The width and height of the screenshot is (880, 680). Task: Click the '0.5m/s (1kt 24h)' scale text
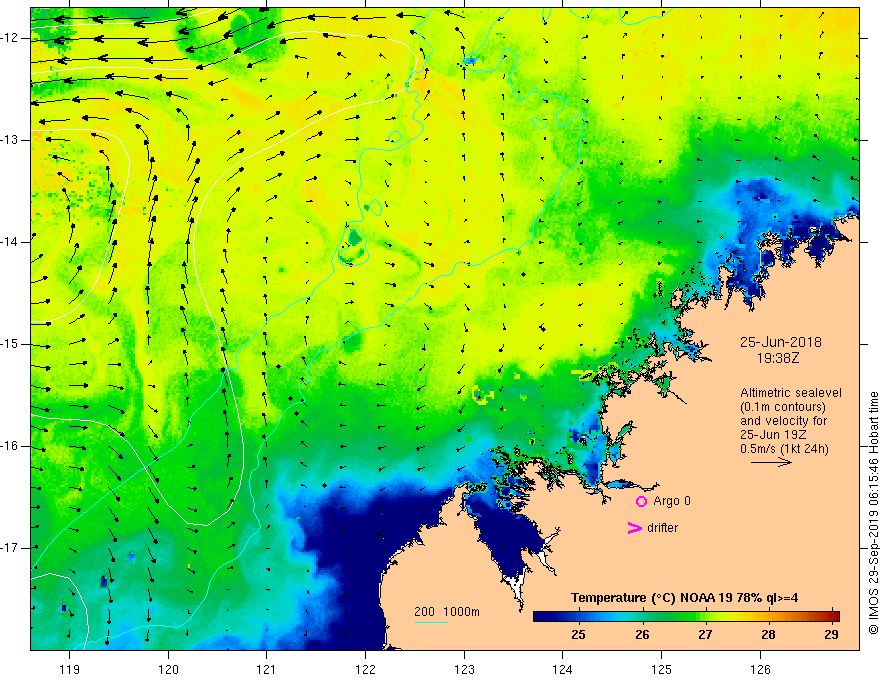point(784,449)
